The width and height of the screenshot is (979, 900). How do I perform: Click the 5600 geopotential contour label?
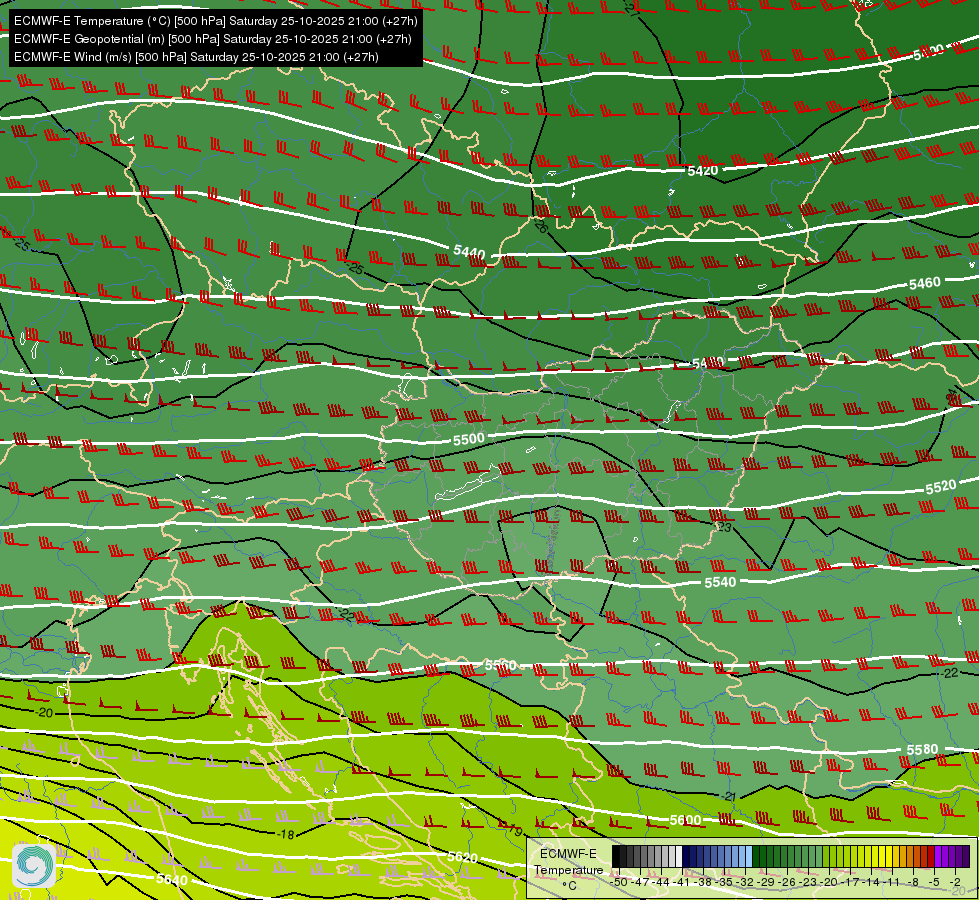click(x=686, y=819)
